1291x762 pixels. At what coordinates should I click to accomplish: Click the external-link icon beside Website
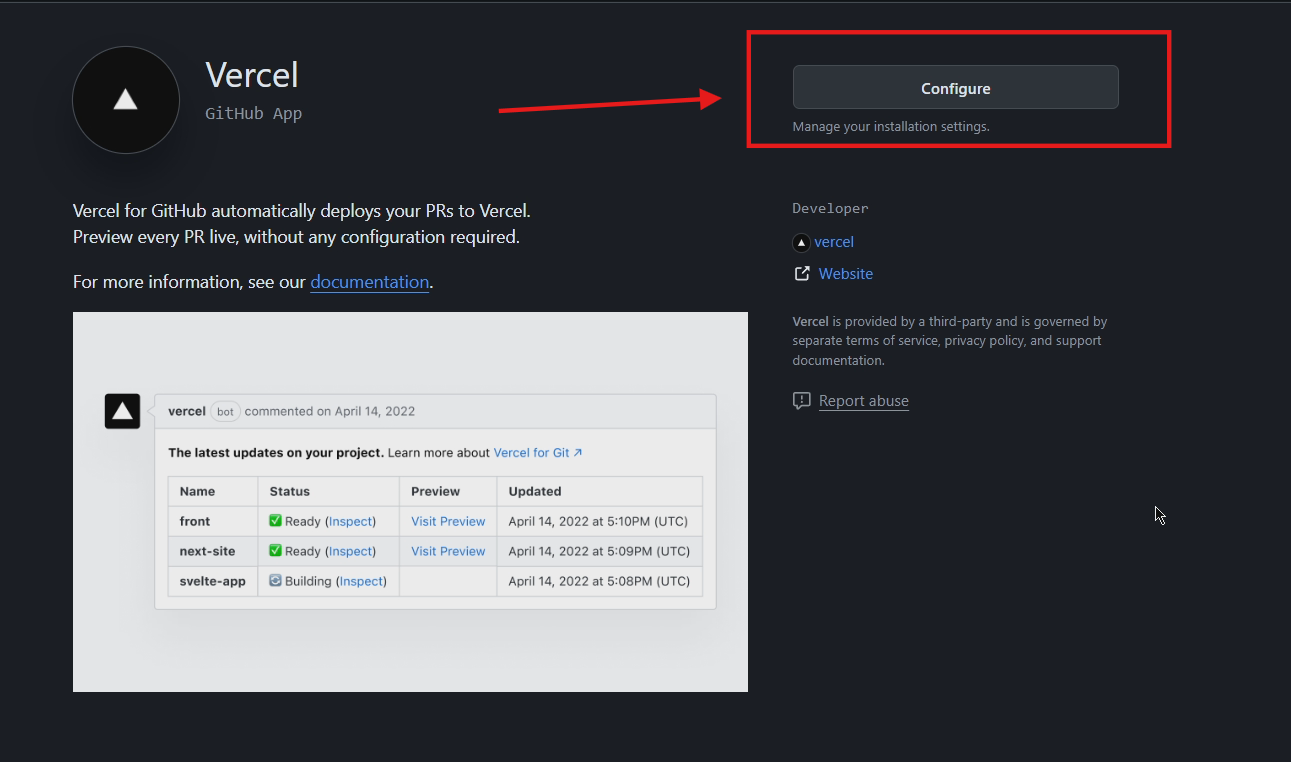pos(802,274)
